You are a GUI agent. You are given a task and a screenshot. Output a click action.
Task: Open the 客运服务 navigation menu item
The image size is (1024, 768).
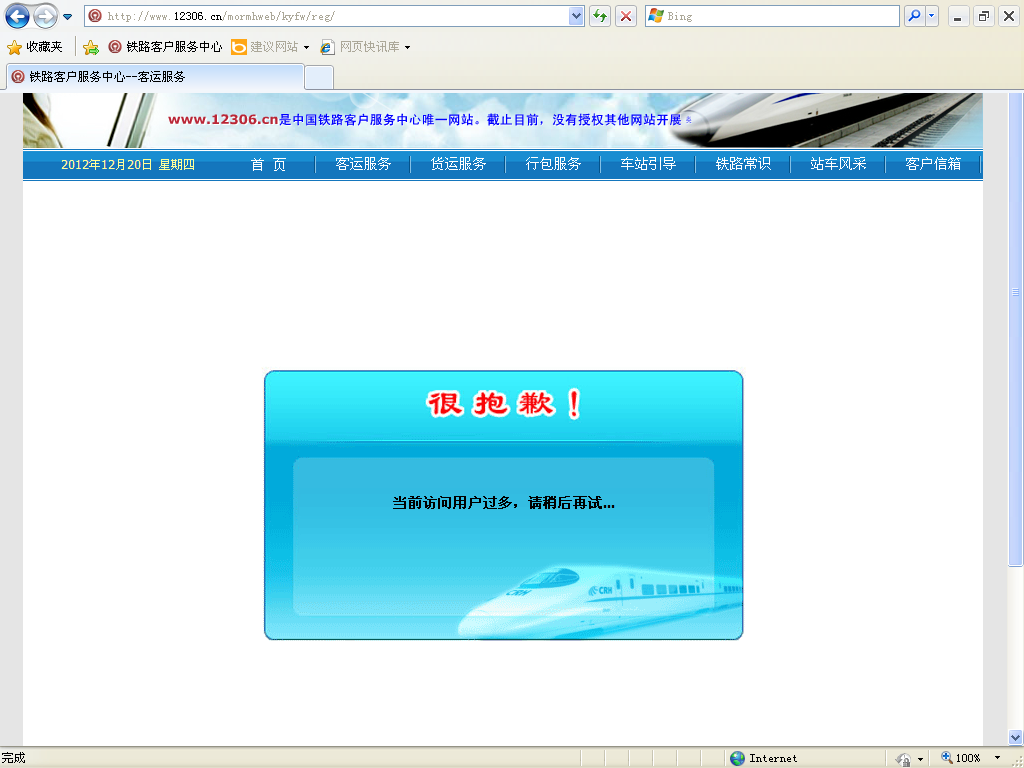click(363, 165)
